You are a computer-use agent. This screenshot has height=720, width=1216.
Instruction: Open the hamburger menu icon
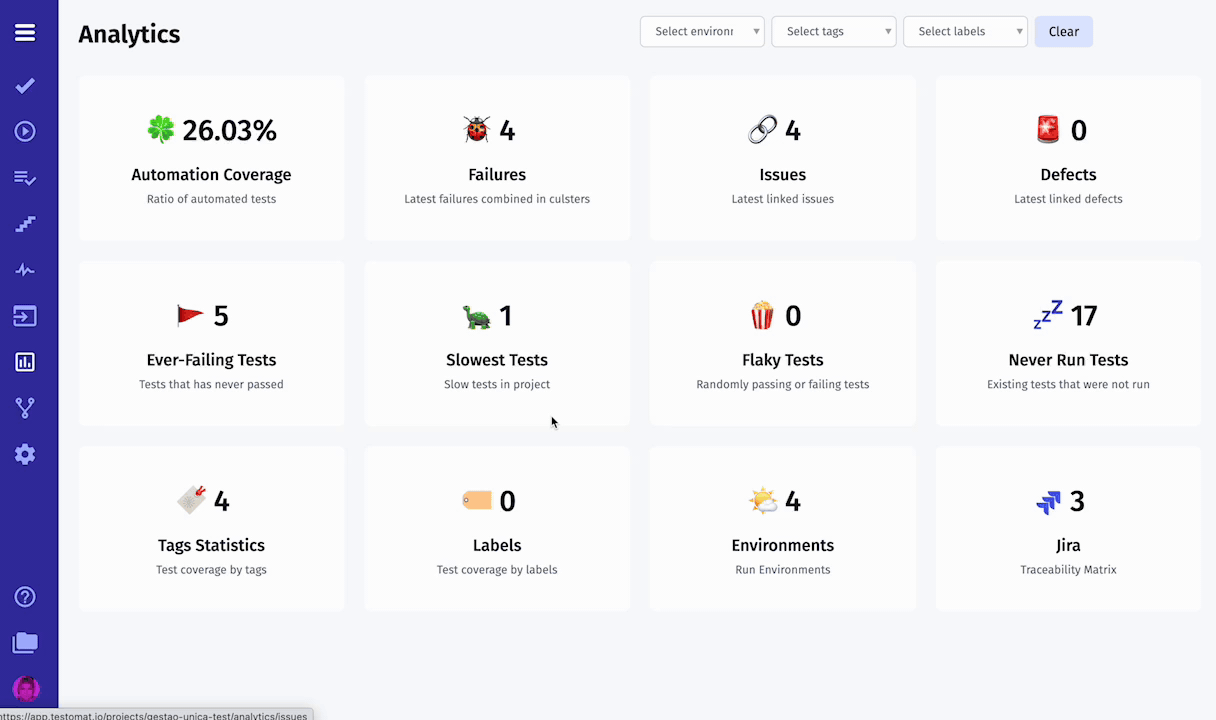[25, 33]
